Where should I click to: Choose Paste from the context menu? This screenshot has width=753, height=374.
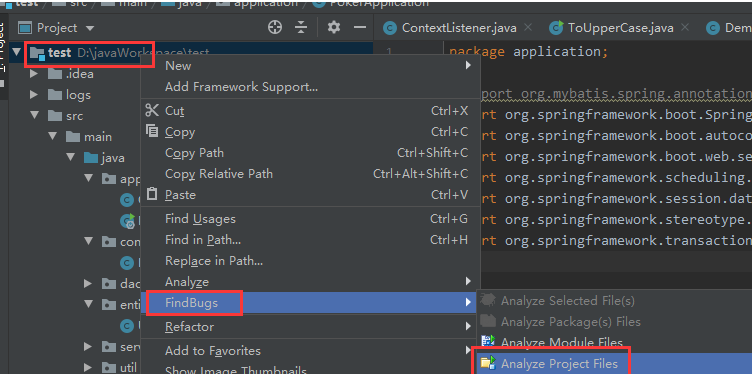(310, 194)
